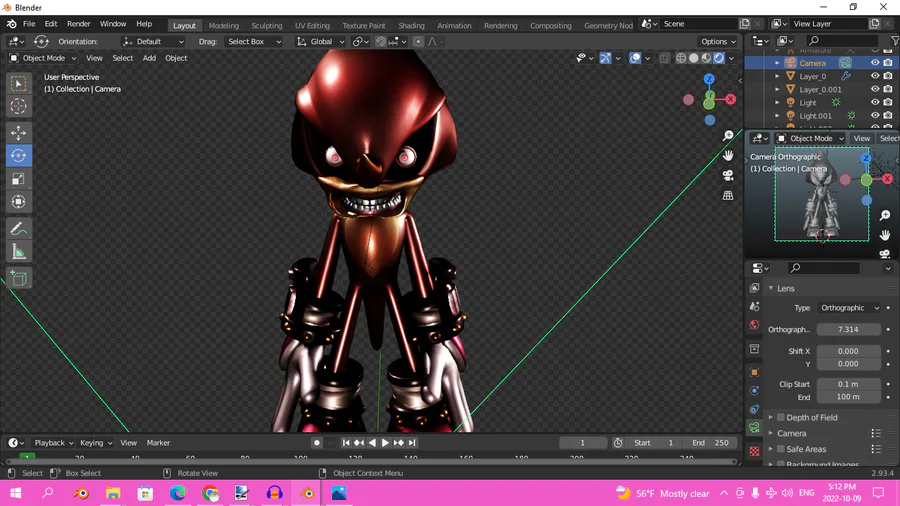Click the End frame 250 field

pyautogui.click(x=710, y=443)
